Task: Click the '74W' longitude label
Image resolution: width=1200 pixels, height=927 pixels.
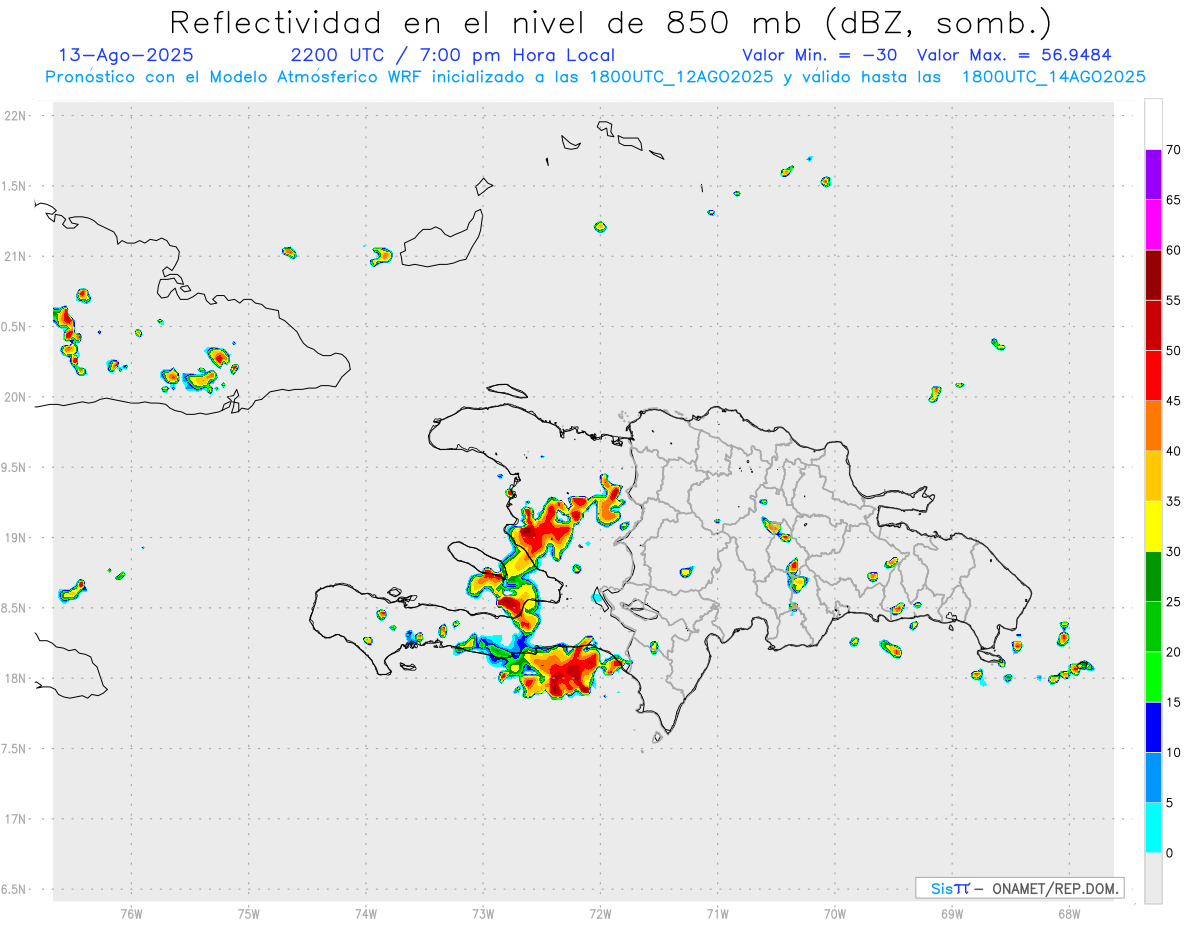Action: click(366, 913)
